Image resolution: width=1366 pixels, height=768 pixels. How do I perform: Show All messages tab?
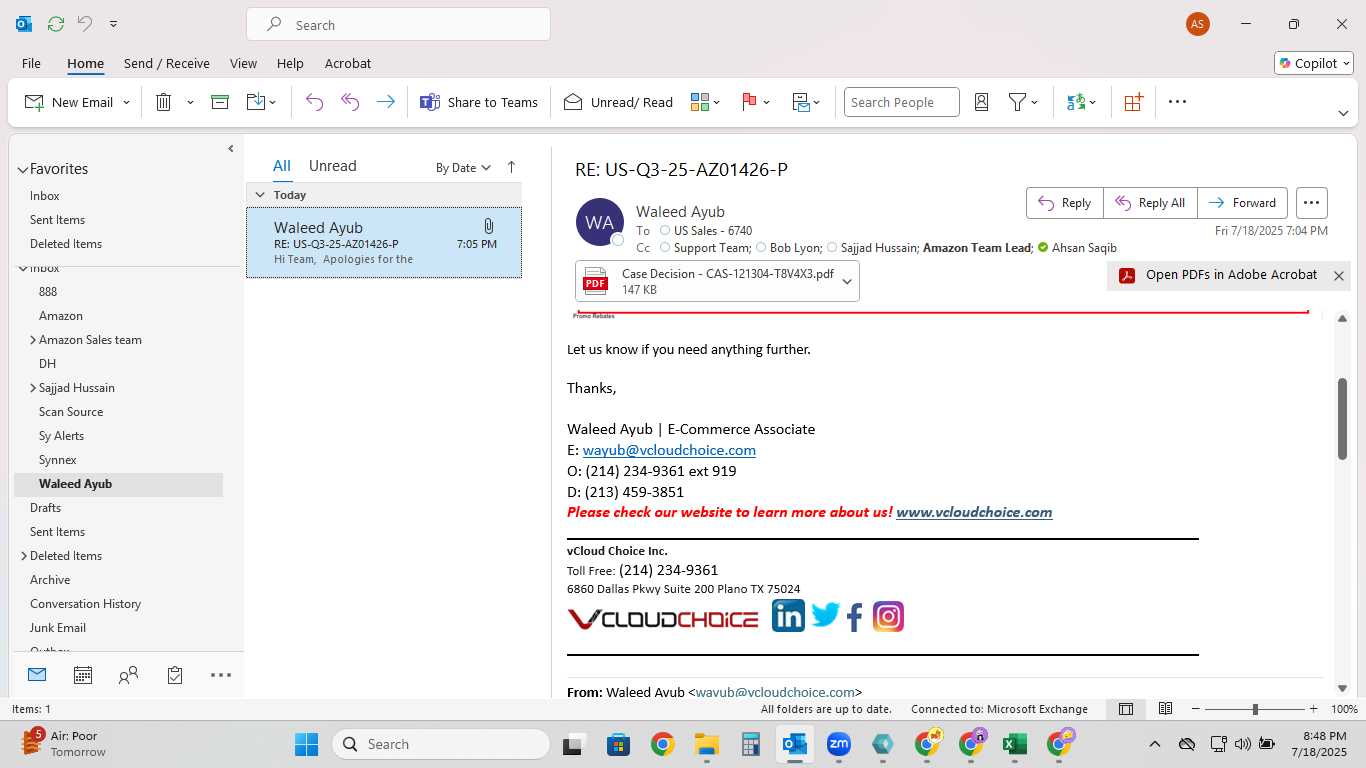point(282,166)
